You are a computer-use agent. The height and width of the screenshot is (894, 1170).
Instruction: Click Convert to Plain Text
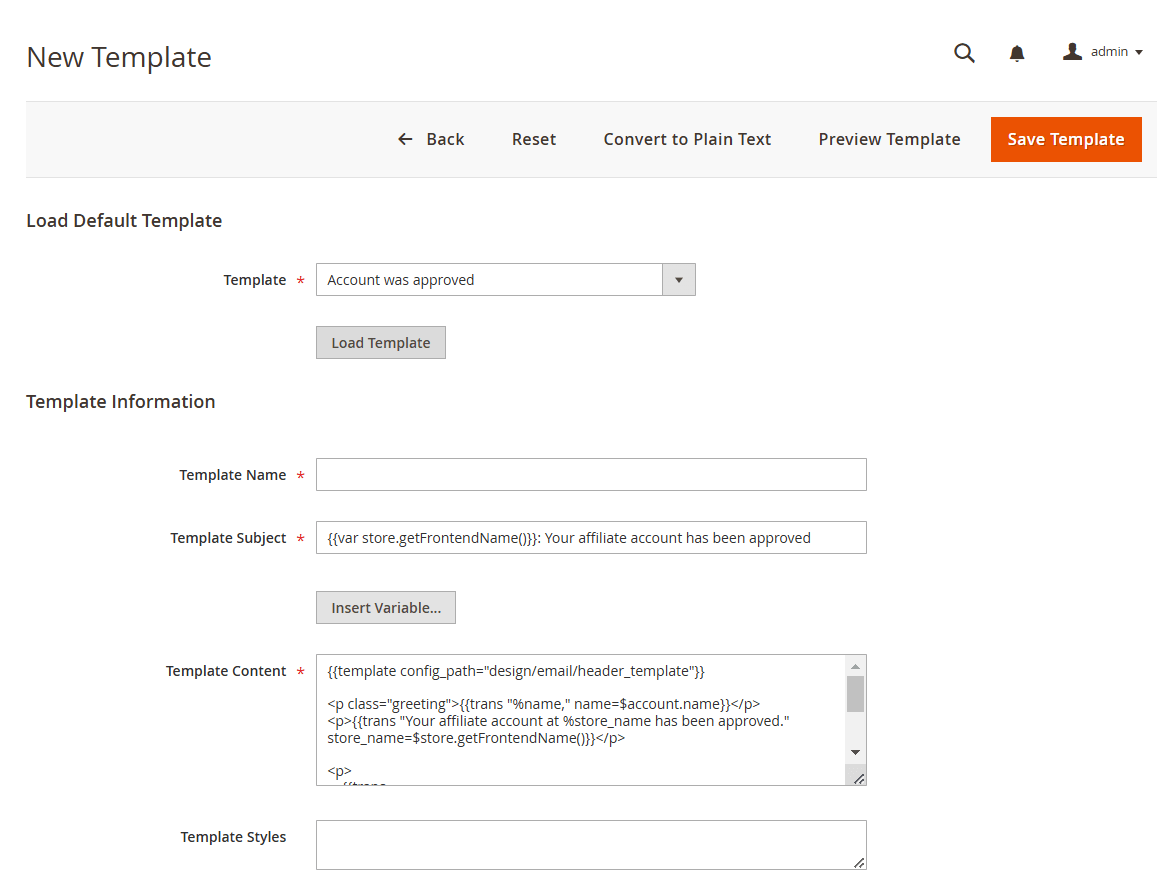click(x=687, y=139)
